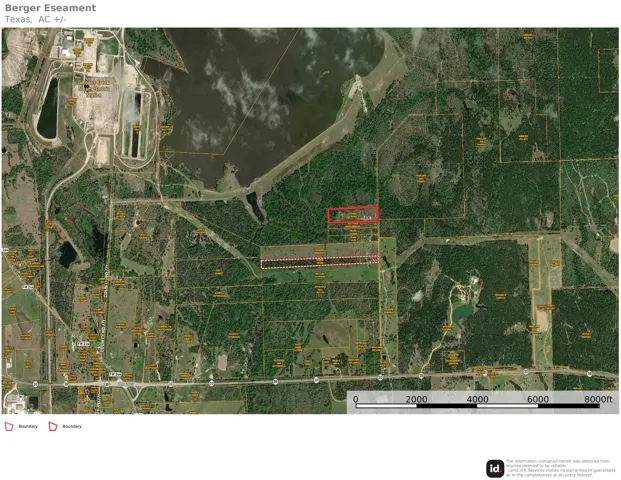The height and width of the screenshot is (480, 621).
Task: Click the Land id logo icon
Action: tap(495, 469)
